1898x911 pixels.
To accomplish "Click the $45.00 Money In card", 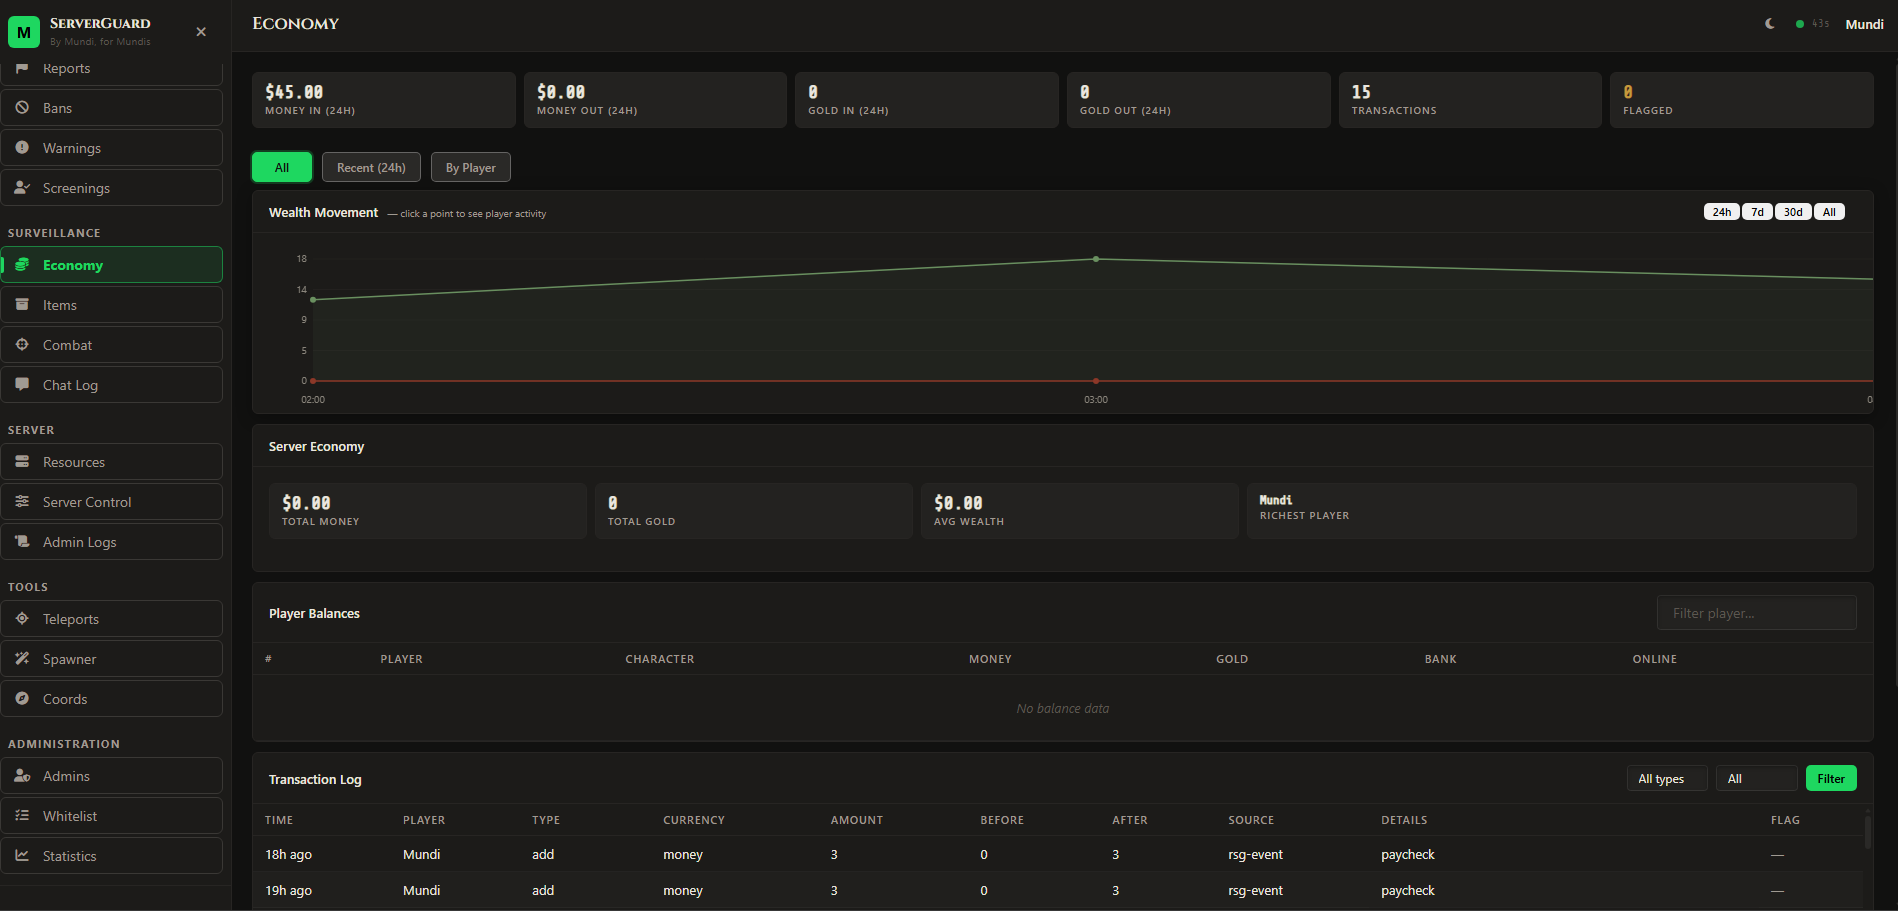I will pos(384,100).
